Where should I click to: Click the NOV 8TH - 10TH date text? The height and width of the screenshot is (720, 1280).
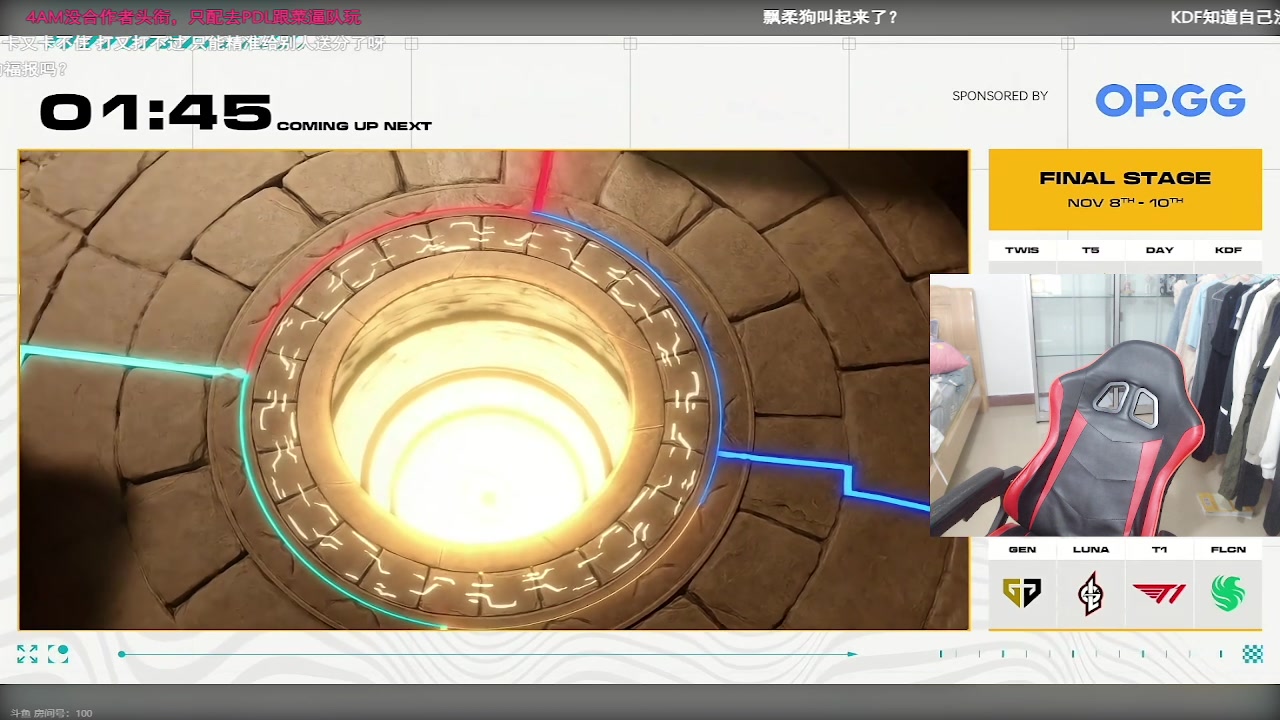1125,203
